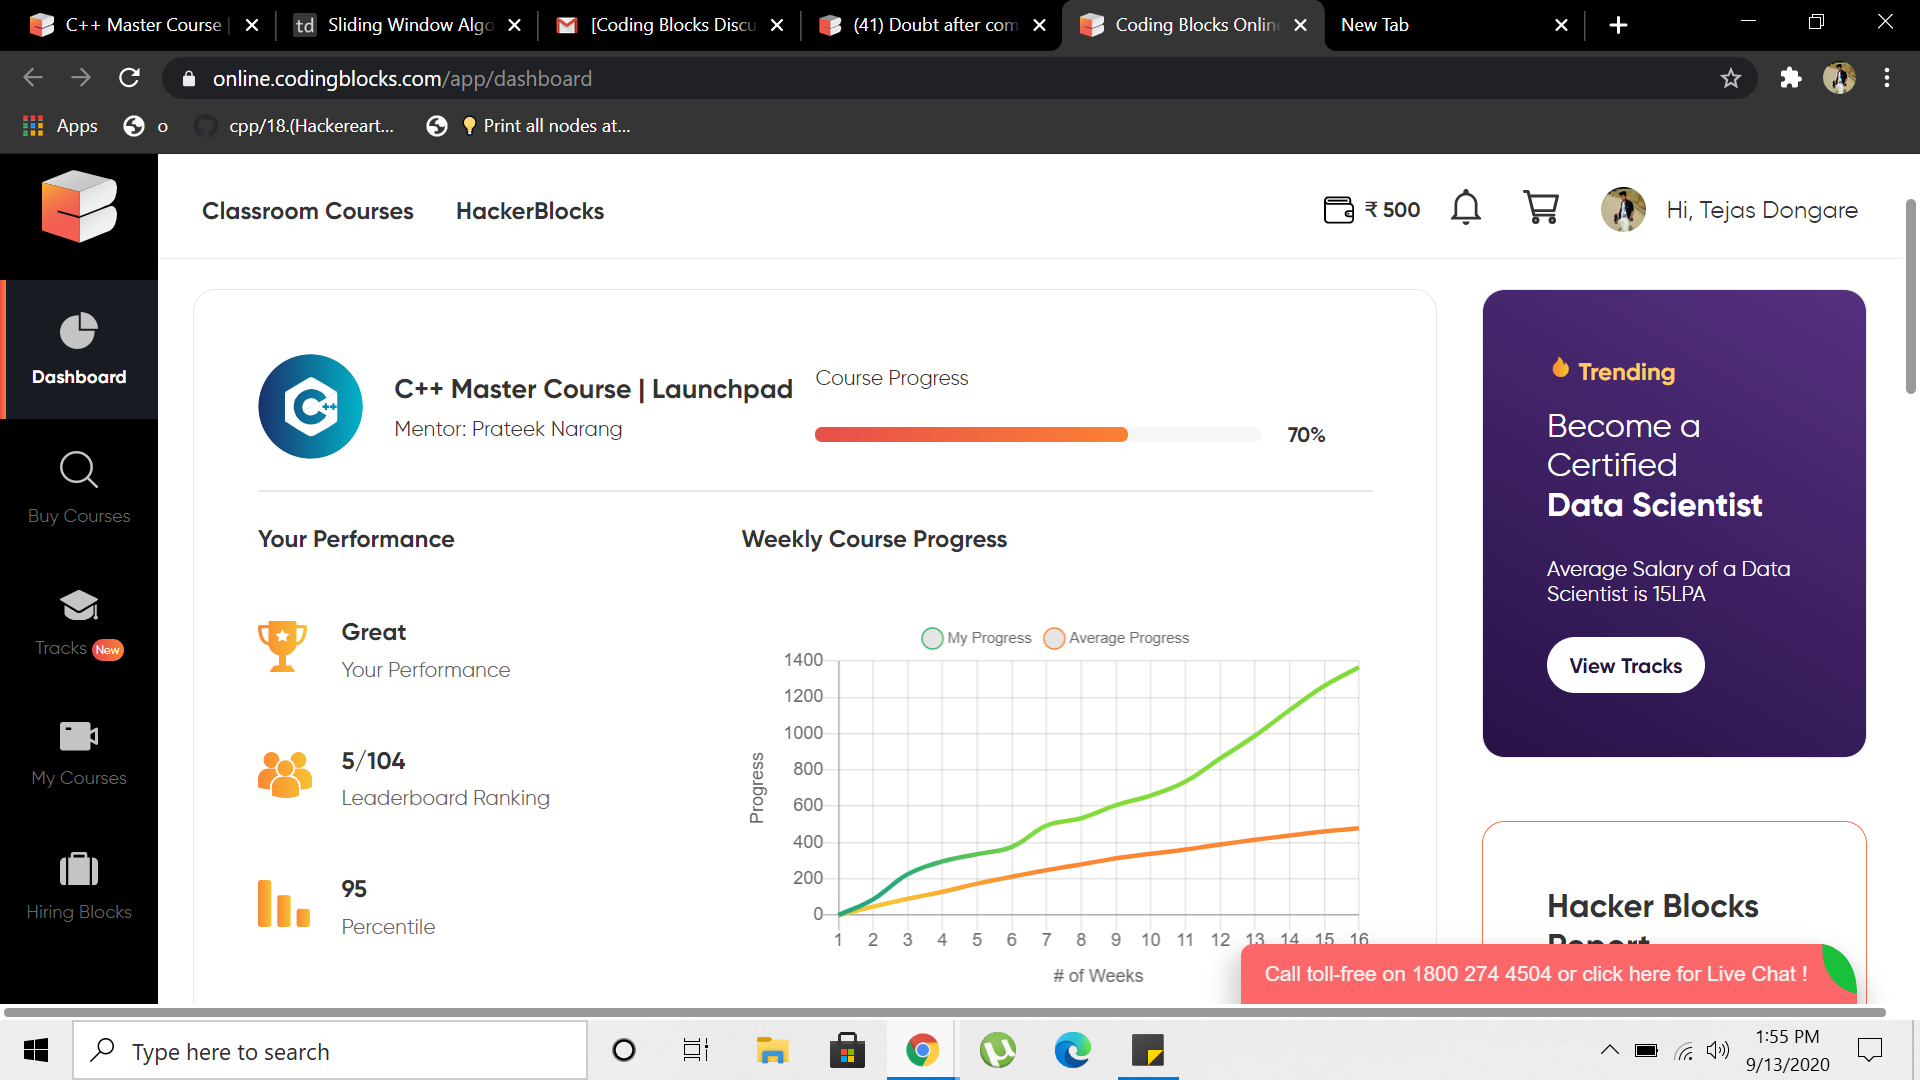Open the notifications bell

click(x=1466, y=208)
